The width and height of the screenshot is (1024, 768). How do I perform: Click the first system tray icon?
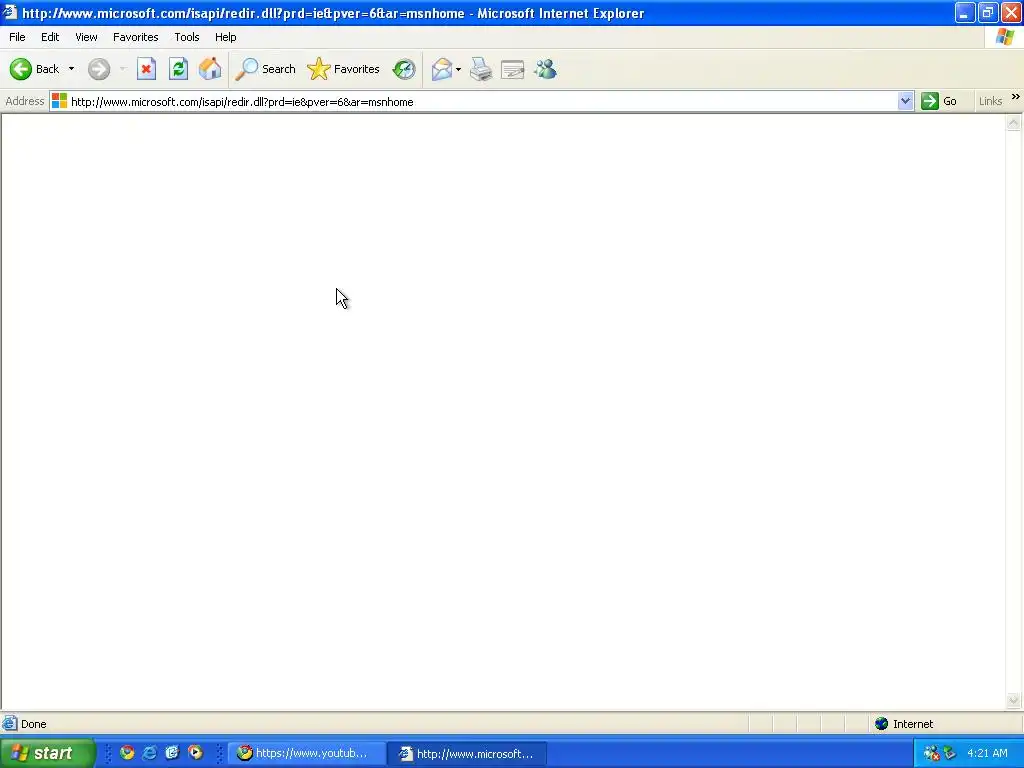tap(932, 753)
